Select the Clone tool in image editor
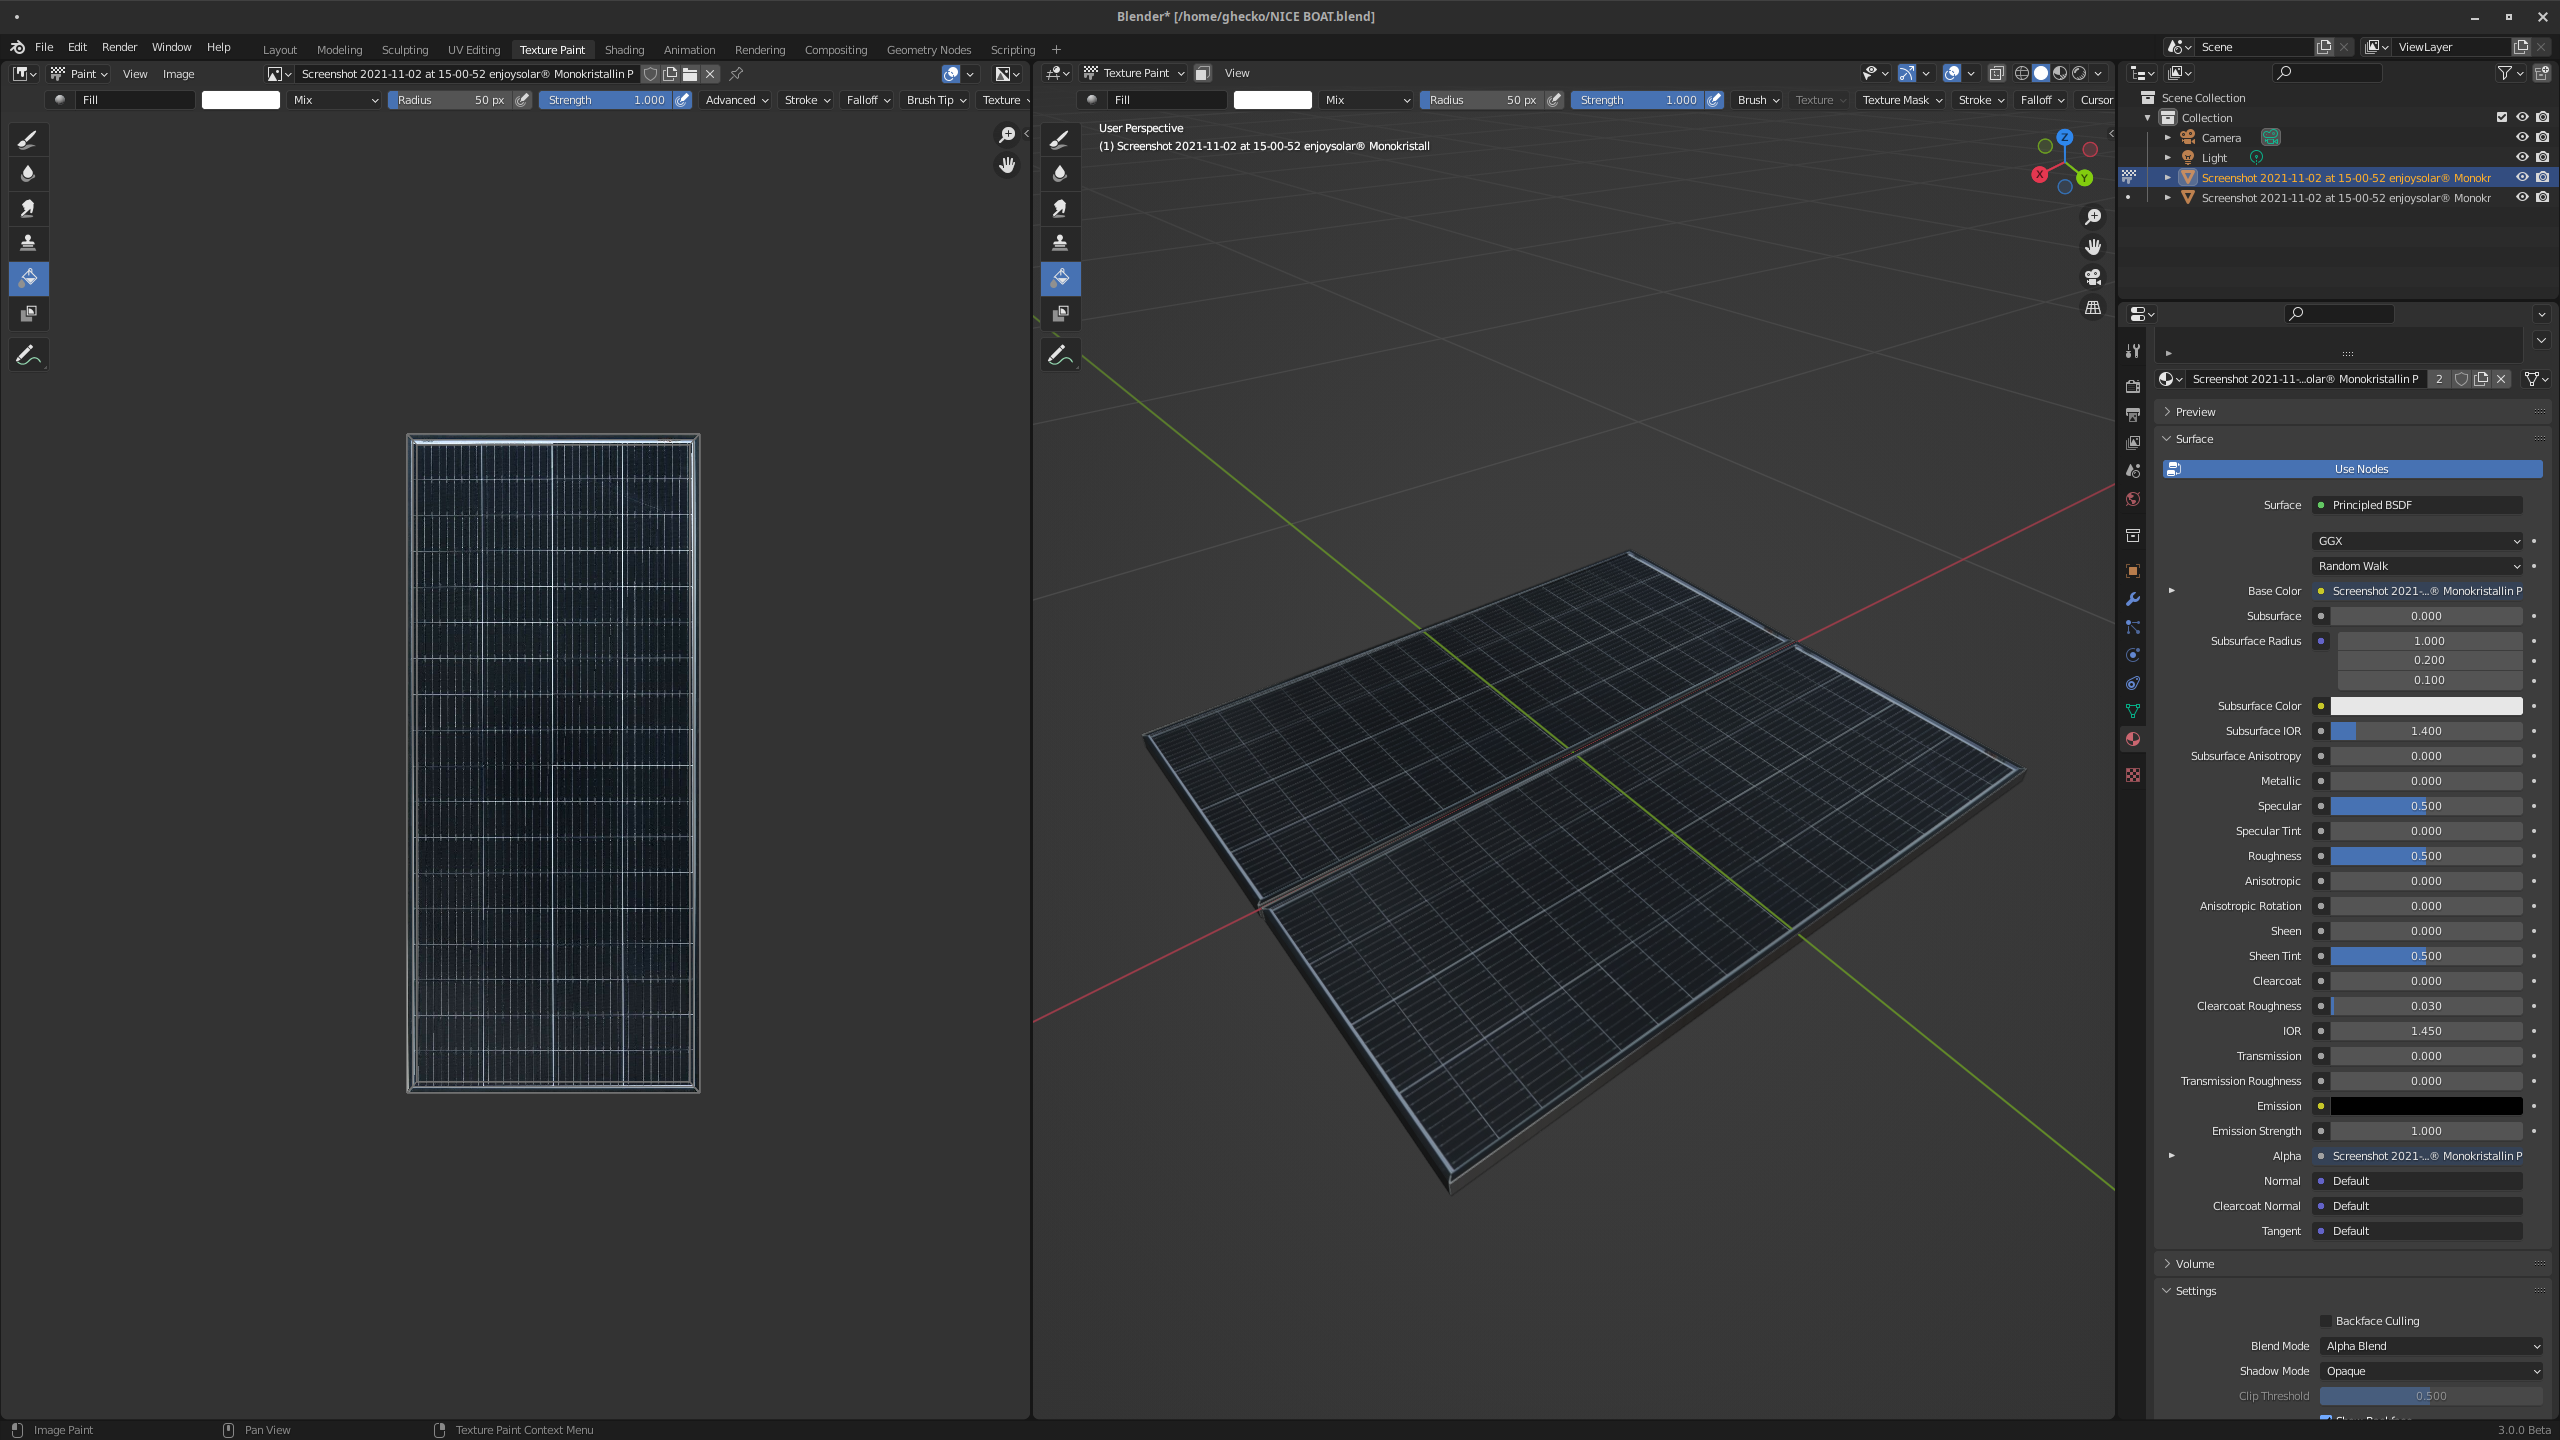Viewport: 2560px width, 1440px height. [28, 243]
